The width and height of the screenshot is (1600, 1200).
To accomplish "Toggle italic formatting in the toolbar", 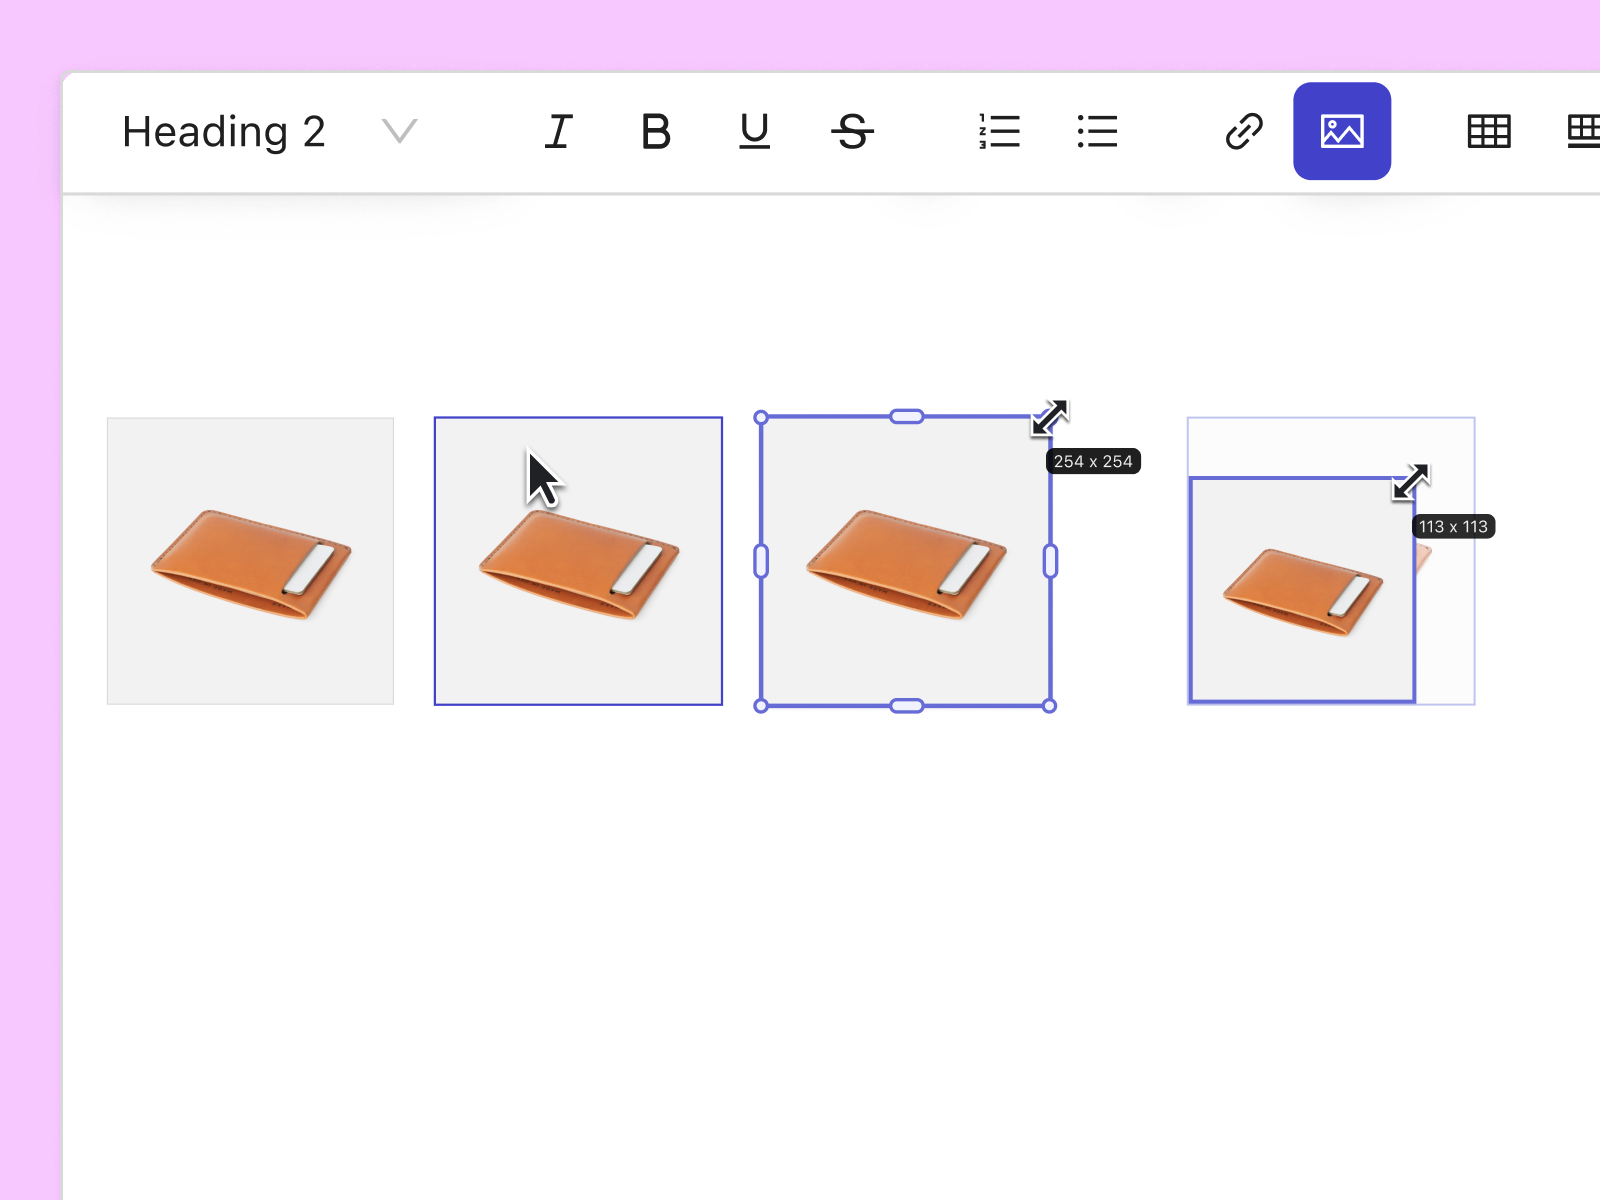I will click(558, 131).
